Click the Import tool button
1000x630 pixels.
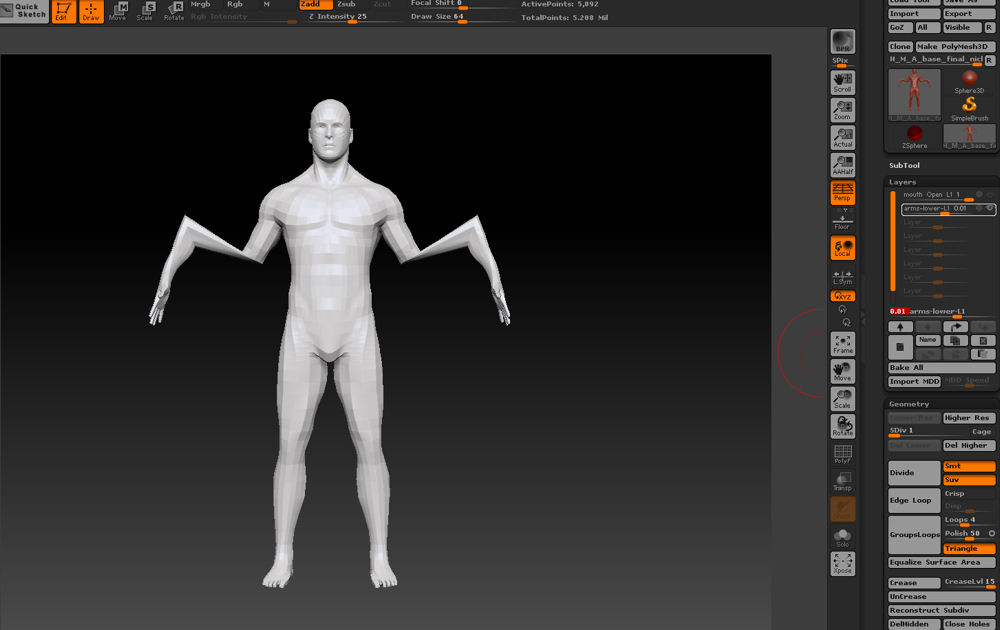pyautogui.click(x=914, y=13)
